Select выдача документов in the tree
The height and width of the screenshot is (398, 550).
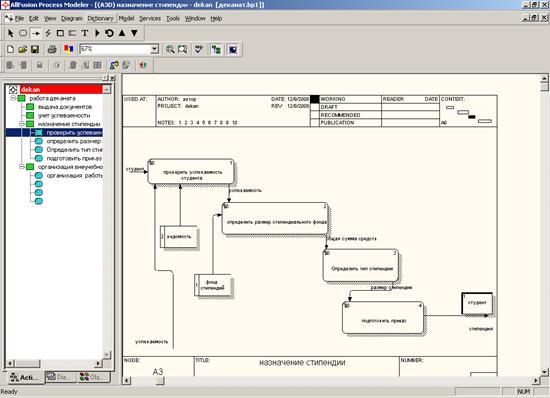tap(65, 107)
